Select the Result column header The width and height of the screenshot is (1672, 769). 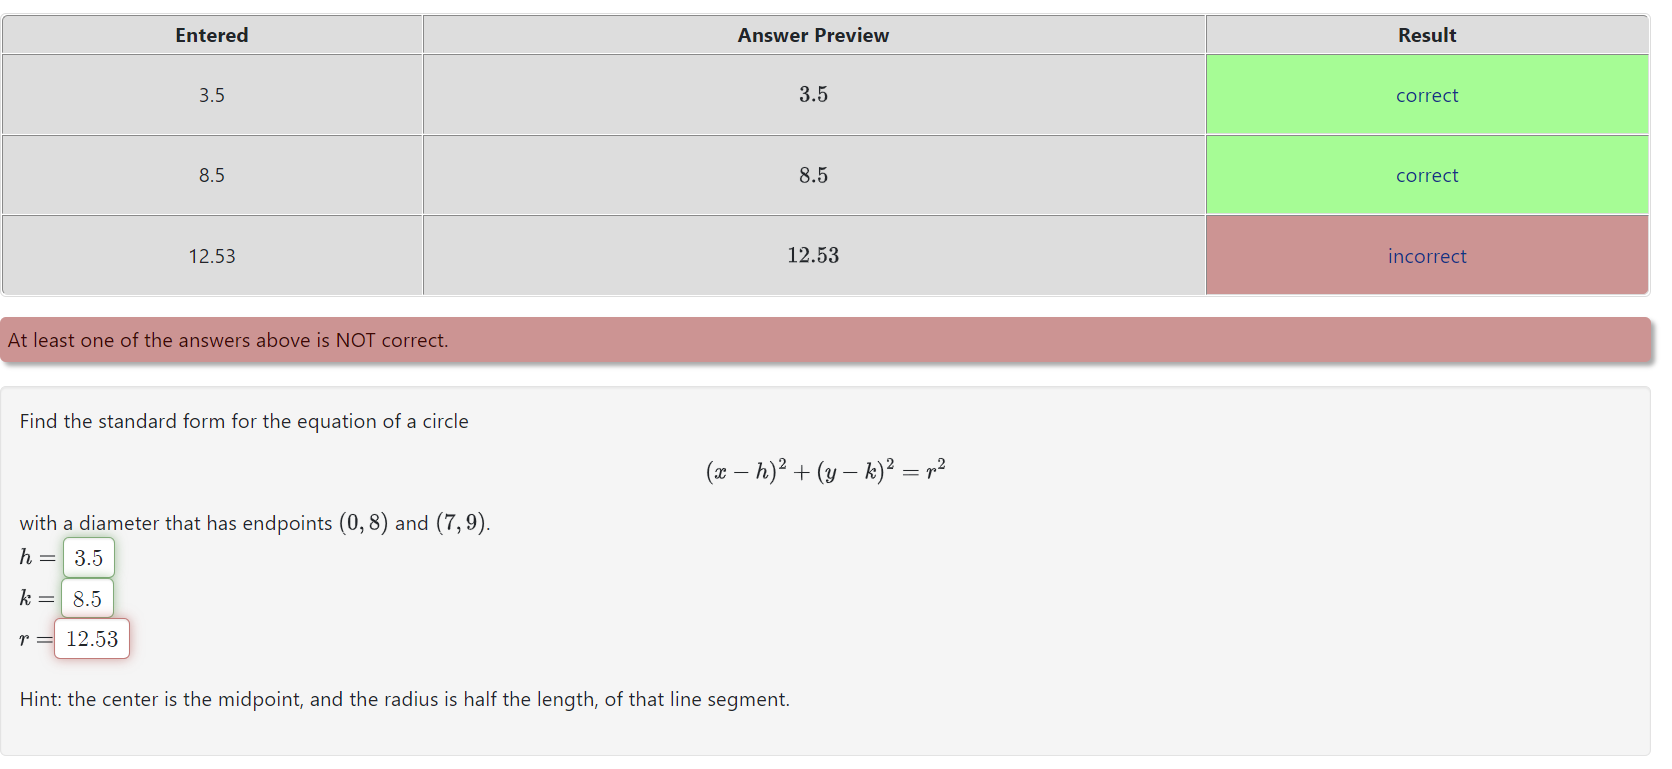pos(1427,34)
